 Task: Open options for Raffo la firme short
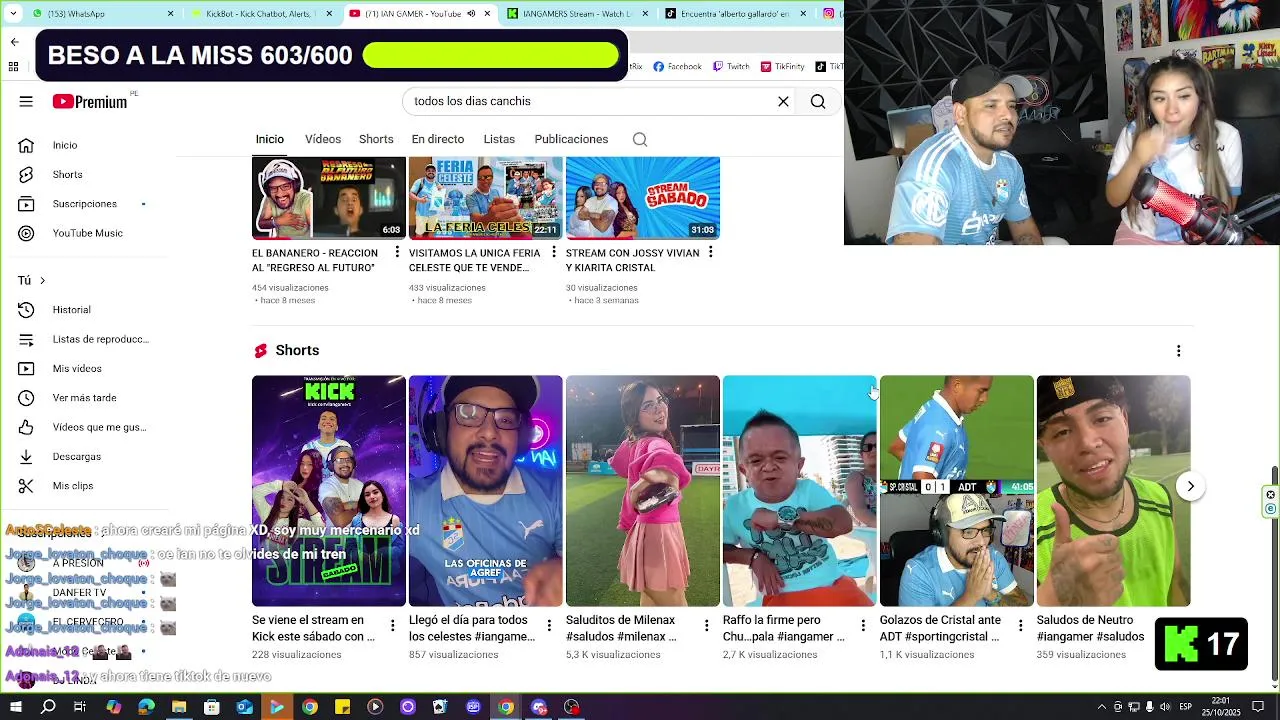(863, 626)
